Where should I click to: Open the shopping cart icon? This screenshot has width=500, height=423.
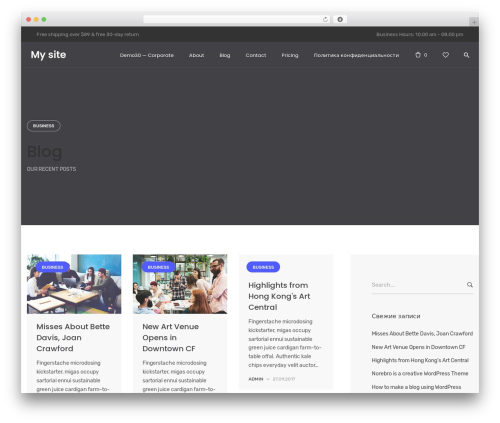coord(418,55)
